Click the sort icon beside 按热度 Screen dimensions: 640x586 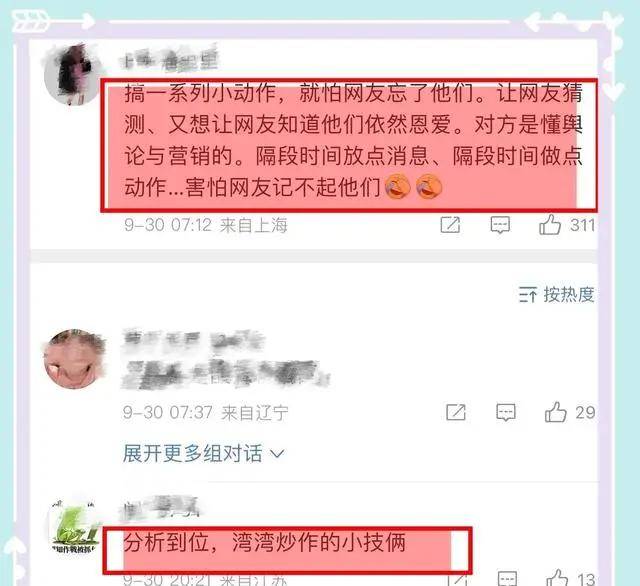(527, 294)
